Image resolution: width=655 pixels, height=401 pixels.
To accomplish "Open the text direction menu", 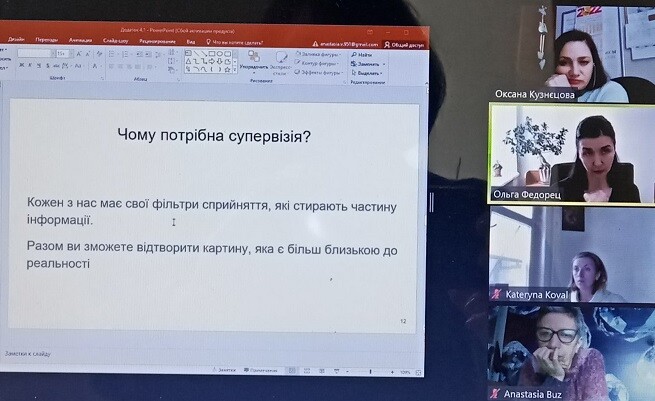I will point(173,52).
